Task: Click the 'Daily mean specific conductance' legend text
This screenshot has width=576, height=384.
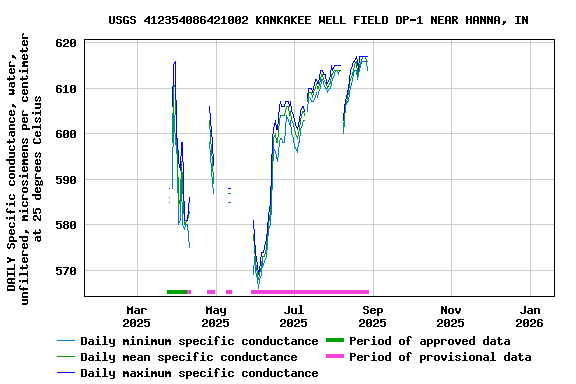Action: coord(189,357)
